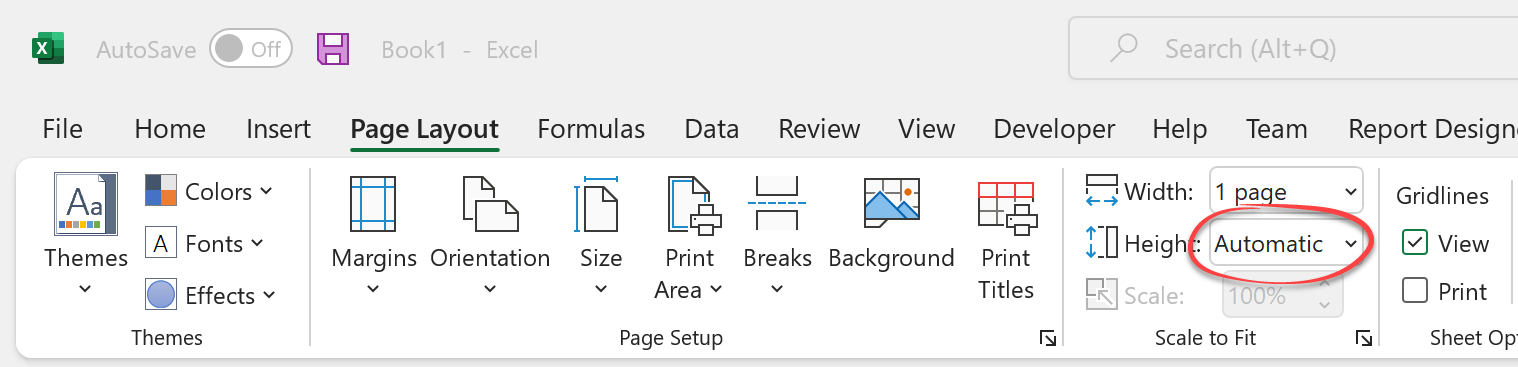Image resolution: width=1518 pixels, height=367 pixels.
Task: Click the Scale percentage field
Action: click(1283, 295)
